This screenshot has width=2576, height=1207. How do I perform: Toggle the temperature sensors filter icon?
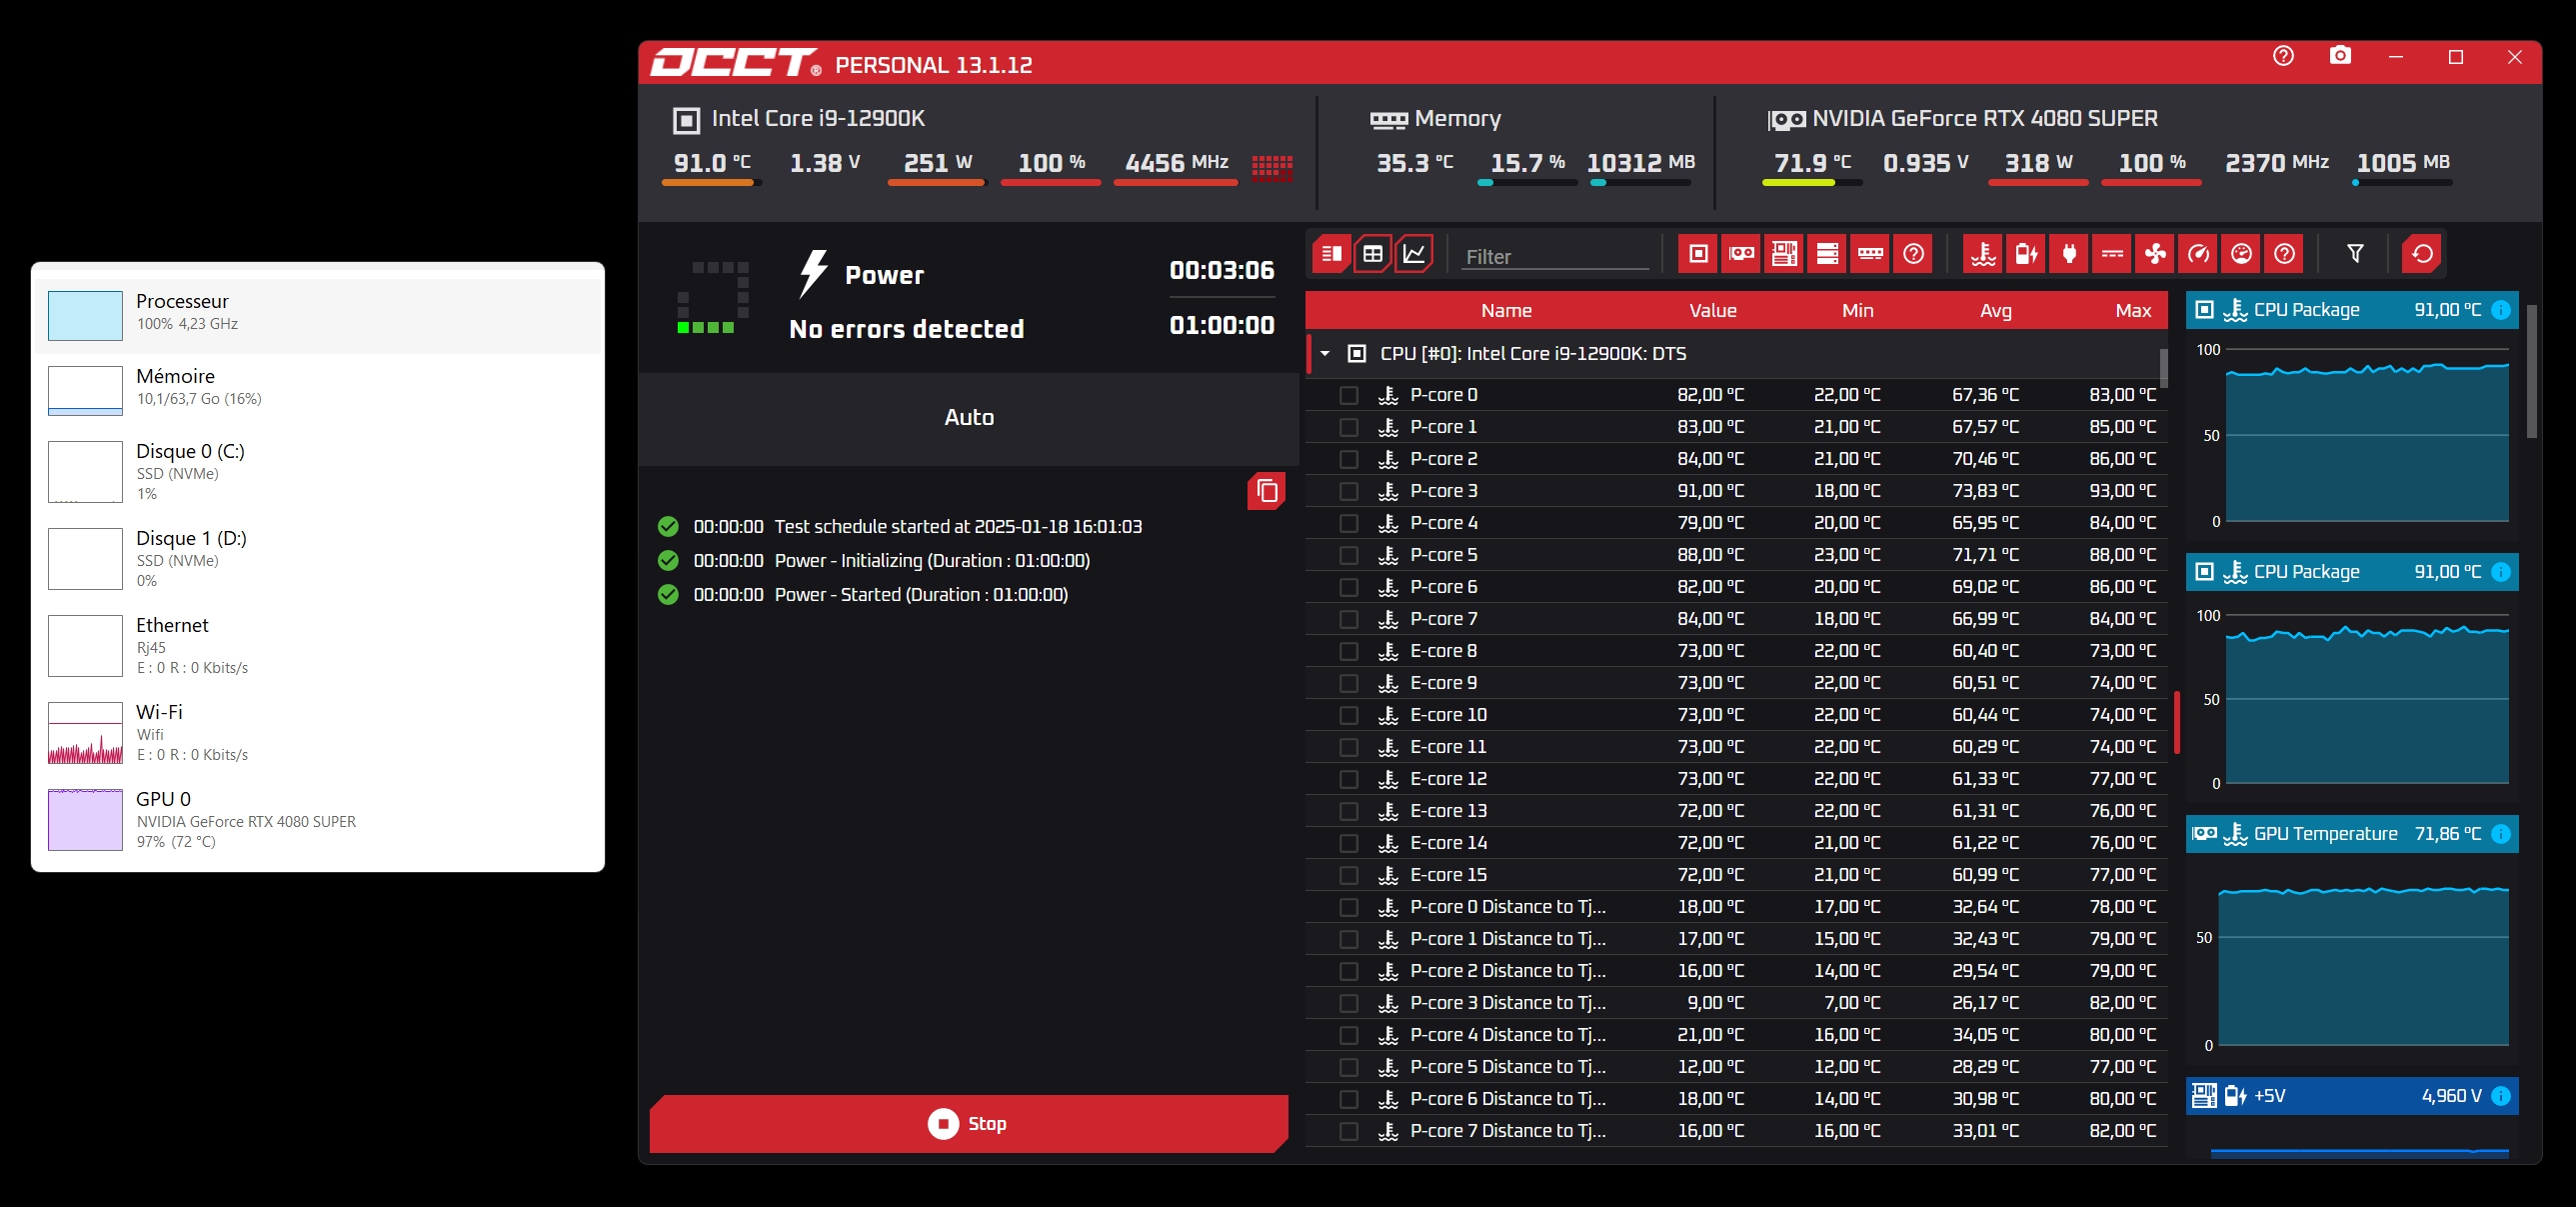click(x=1983, y=254)
